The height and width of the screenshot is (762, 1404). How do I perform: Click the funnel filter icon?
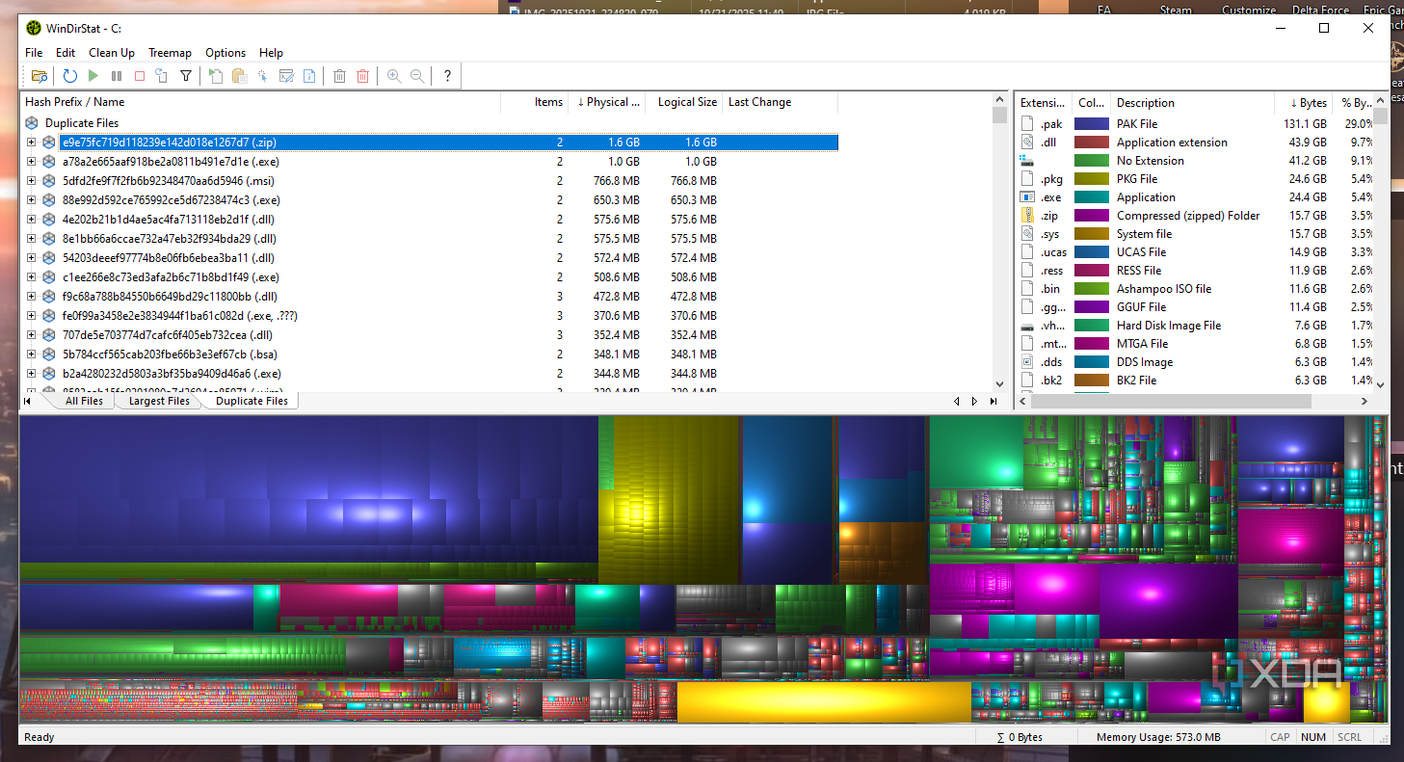pos(186,76)
